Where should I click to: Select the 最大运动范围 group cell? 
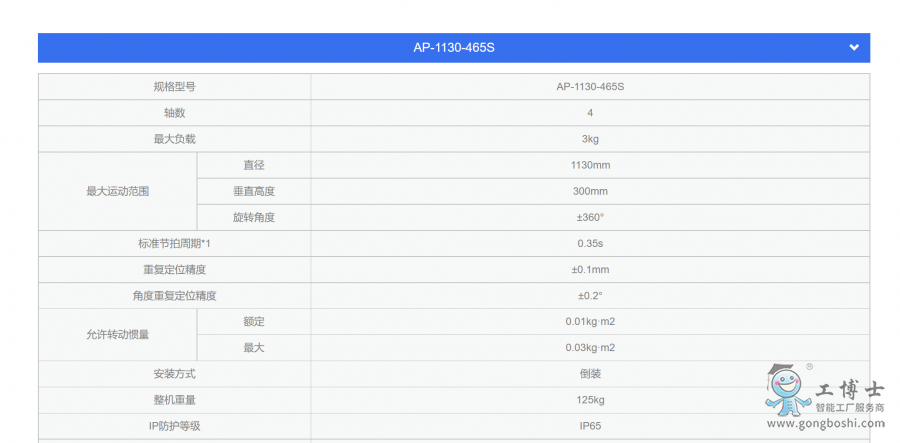click(x=118, y=191)
